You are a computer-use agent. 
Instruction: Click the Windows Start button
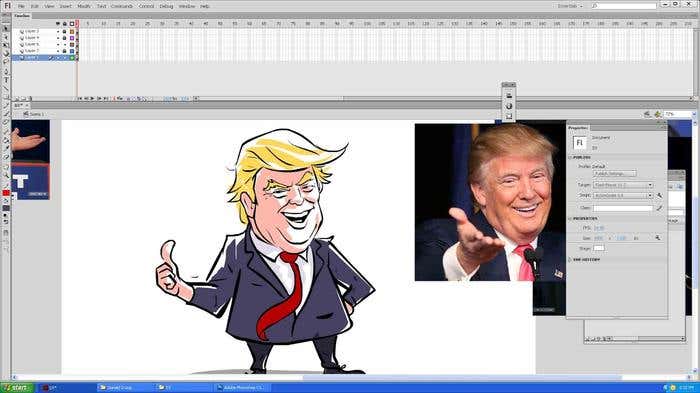point(16,388)
